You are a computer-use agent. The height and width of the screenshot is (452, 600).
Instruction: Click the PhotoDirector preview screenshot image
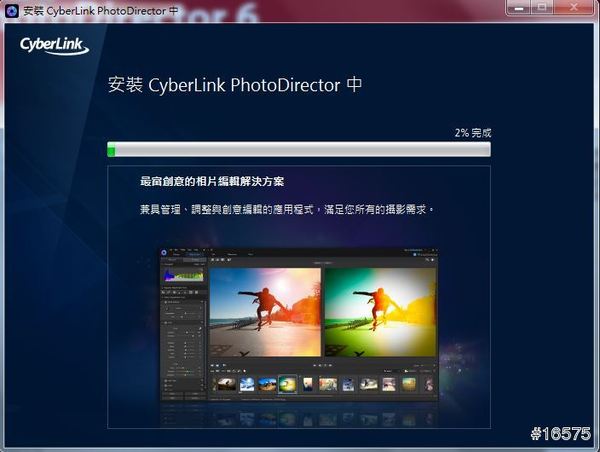click(299, 325)
